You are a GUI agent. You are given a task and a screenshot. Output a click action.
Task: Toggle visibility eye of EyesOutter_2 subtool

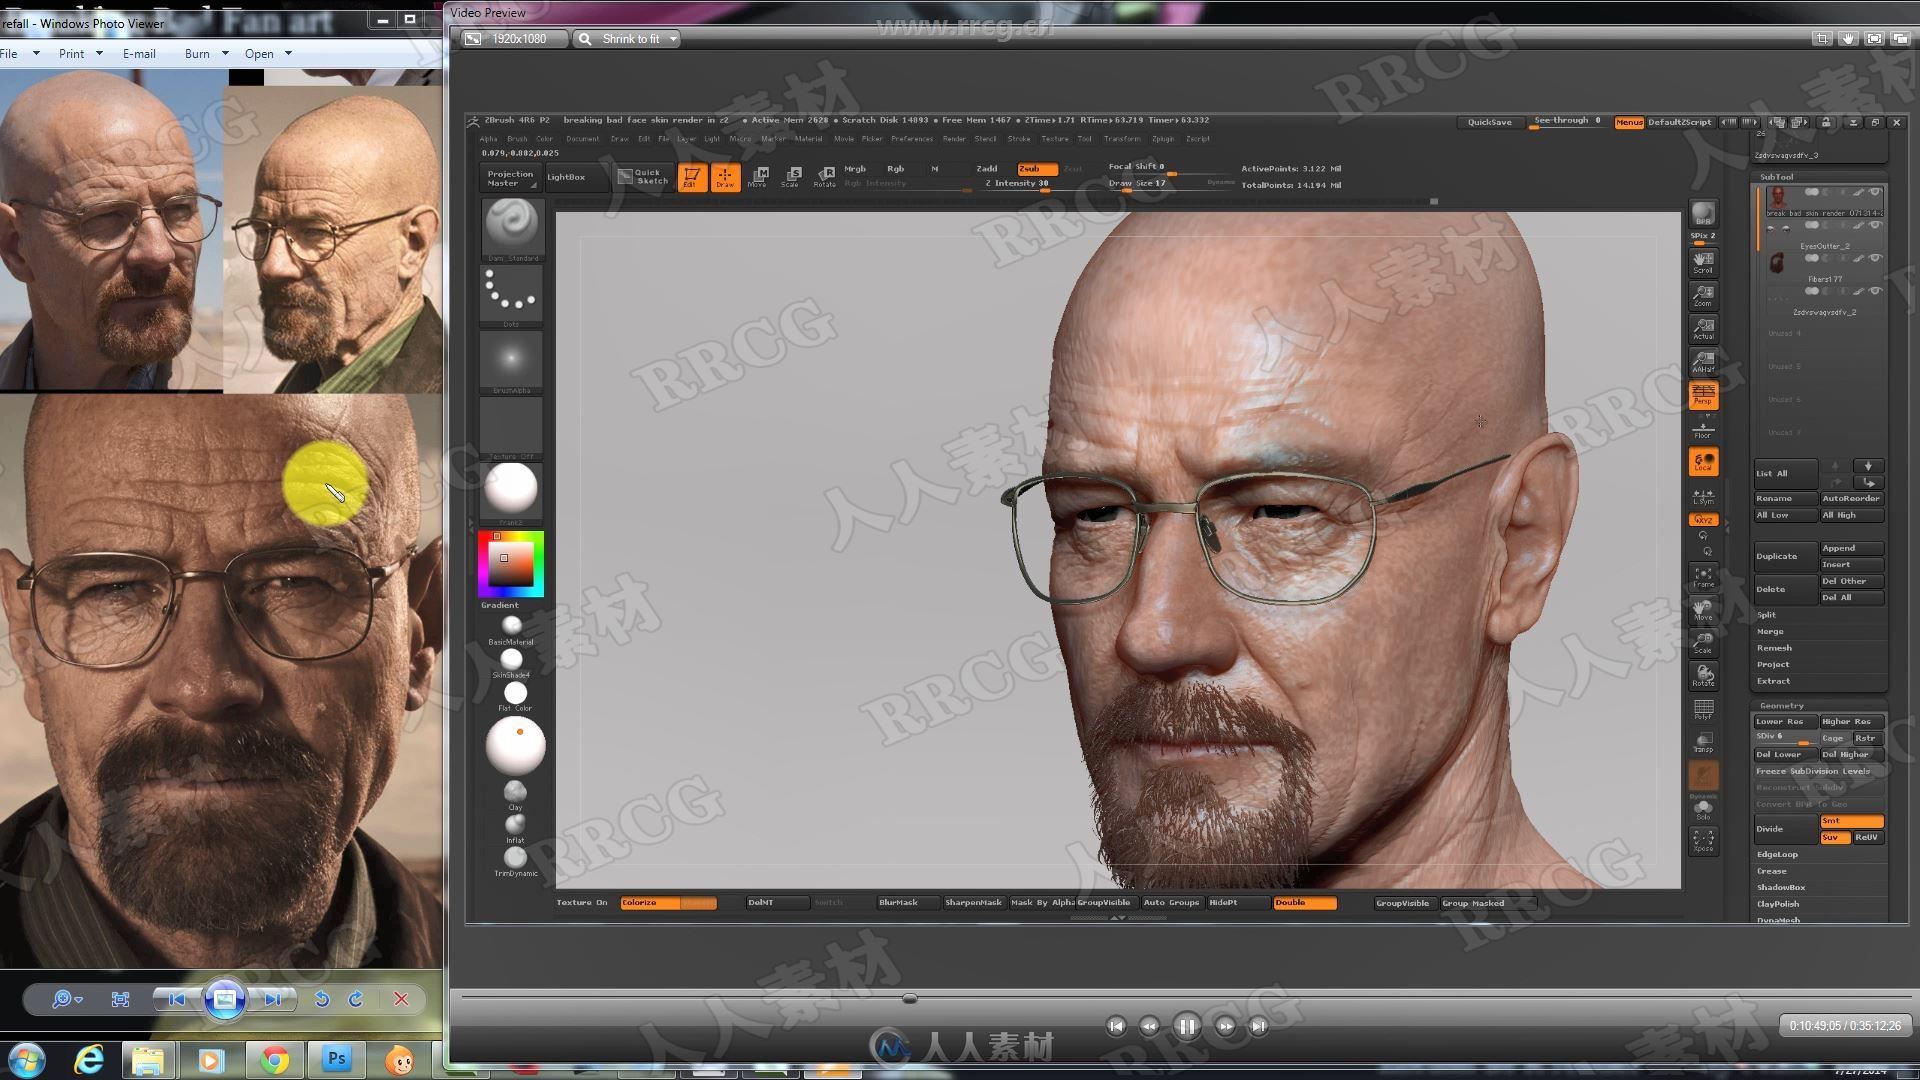[1875, 226]
